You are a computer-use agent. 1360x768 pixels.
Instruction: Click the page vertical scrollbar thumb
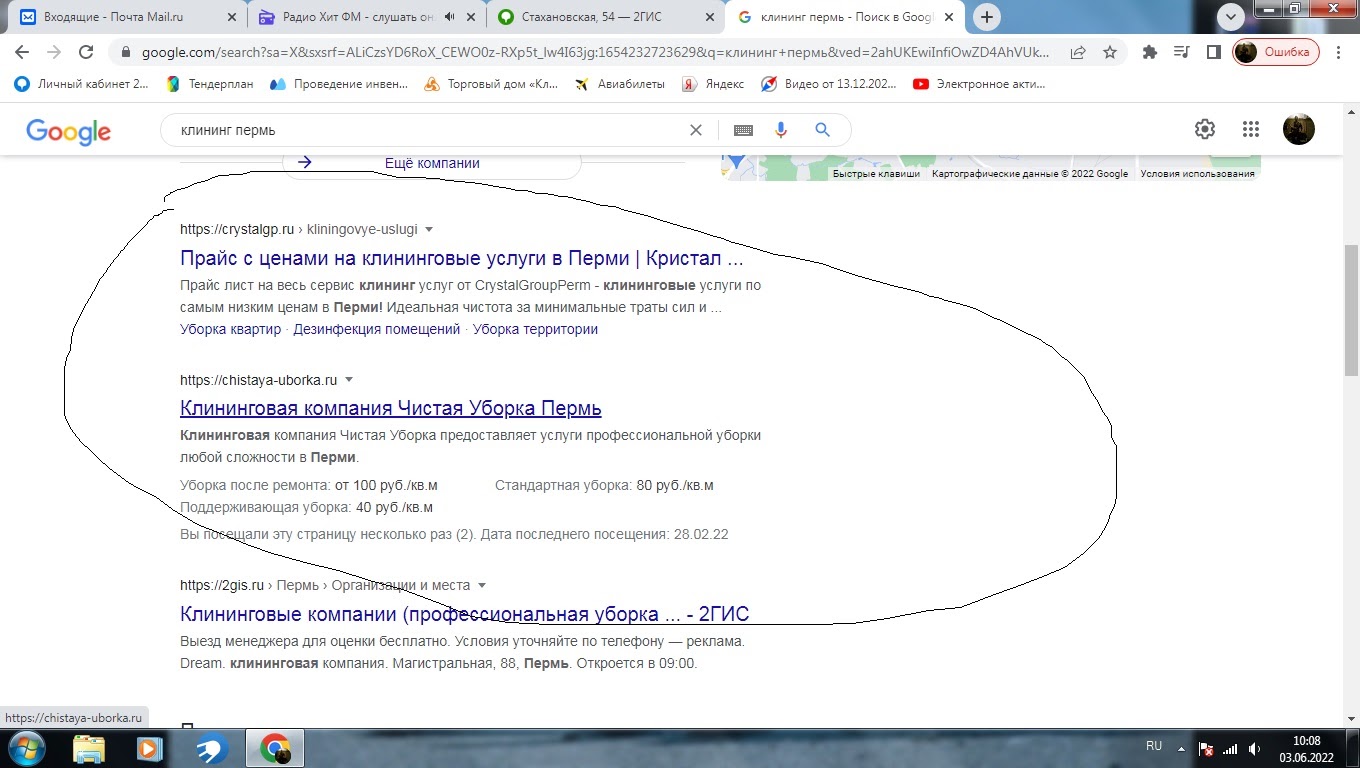1351,311
